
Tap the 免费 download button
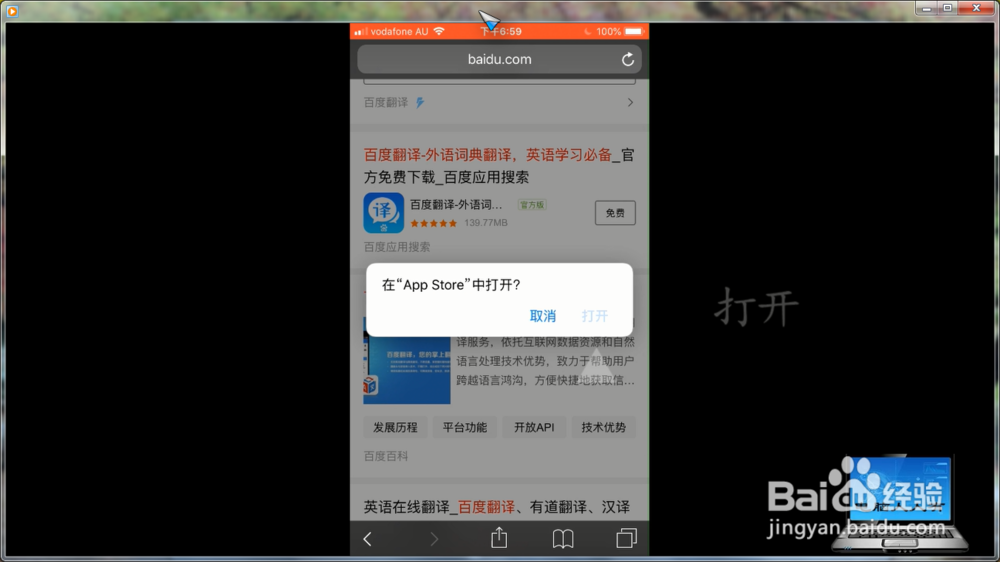click(615, 213)
